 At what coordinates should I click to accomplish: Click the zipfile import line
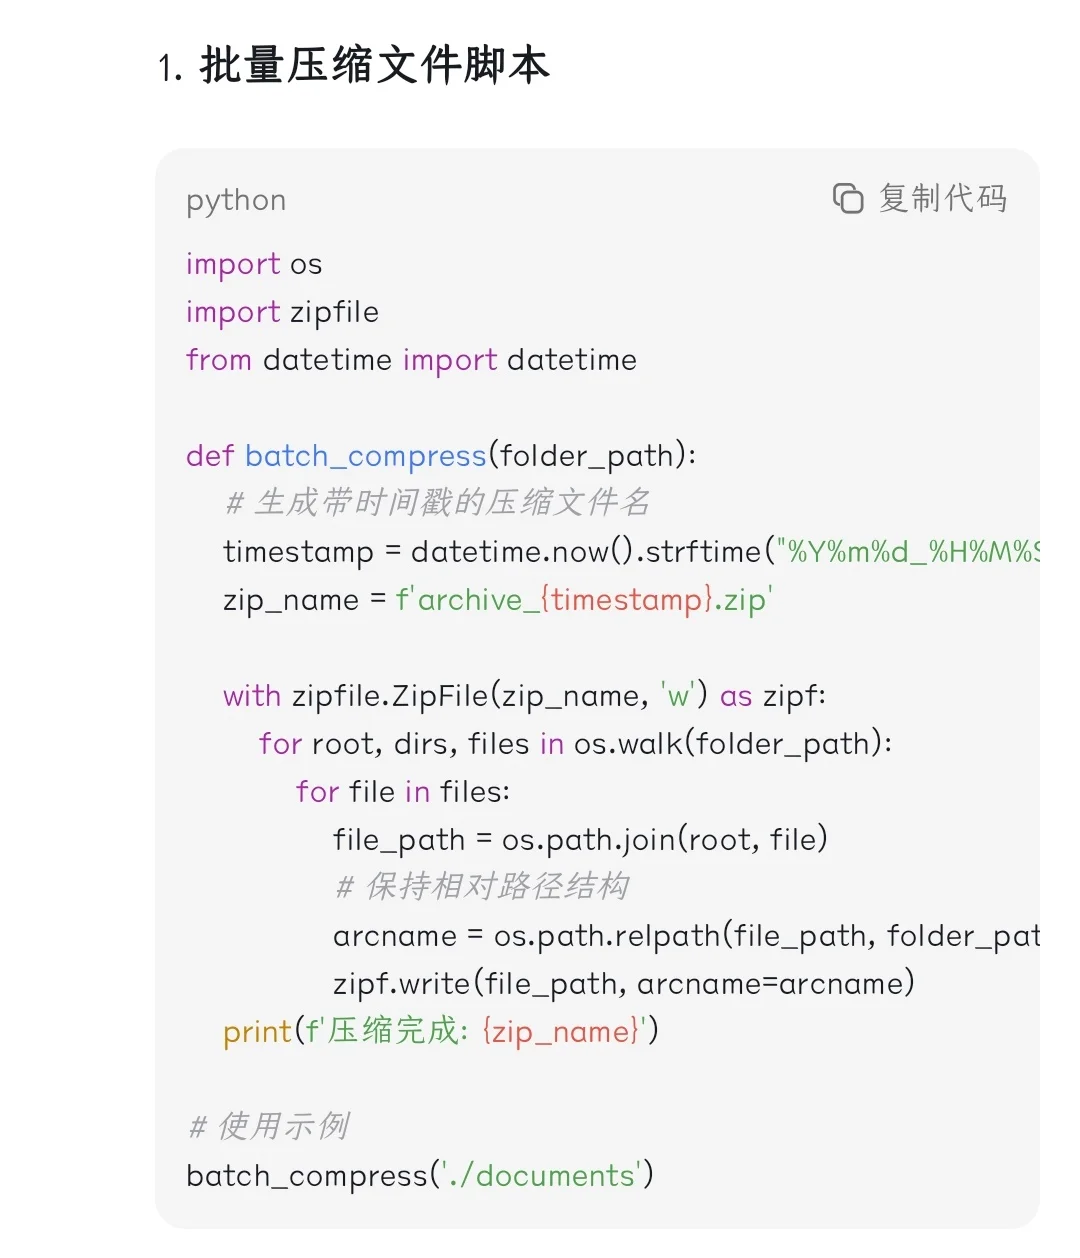(x=281, y=312)
